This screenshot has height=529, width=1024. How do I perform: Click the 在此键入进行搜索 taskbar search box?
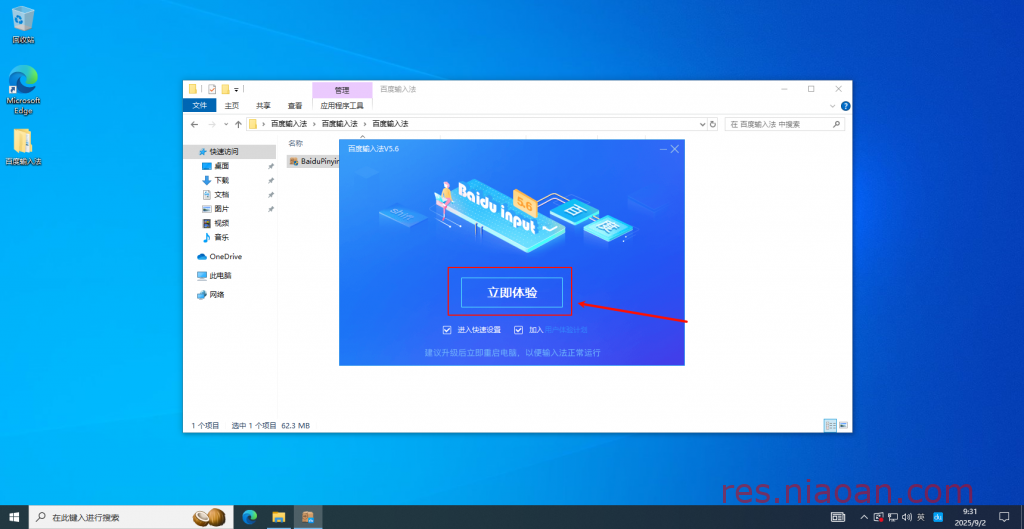click(131, 517)
